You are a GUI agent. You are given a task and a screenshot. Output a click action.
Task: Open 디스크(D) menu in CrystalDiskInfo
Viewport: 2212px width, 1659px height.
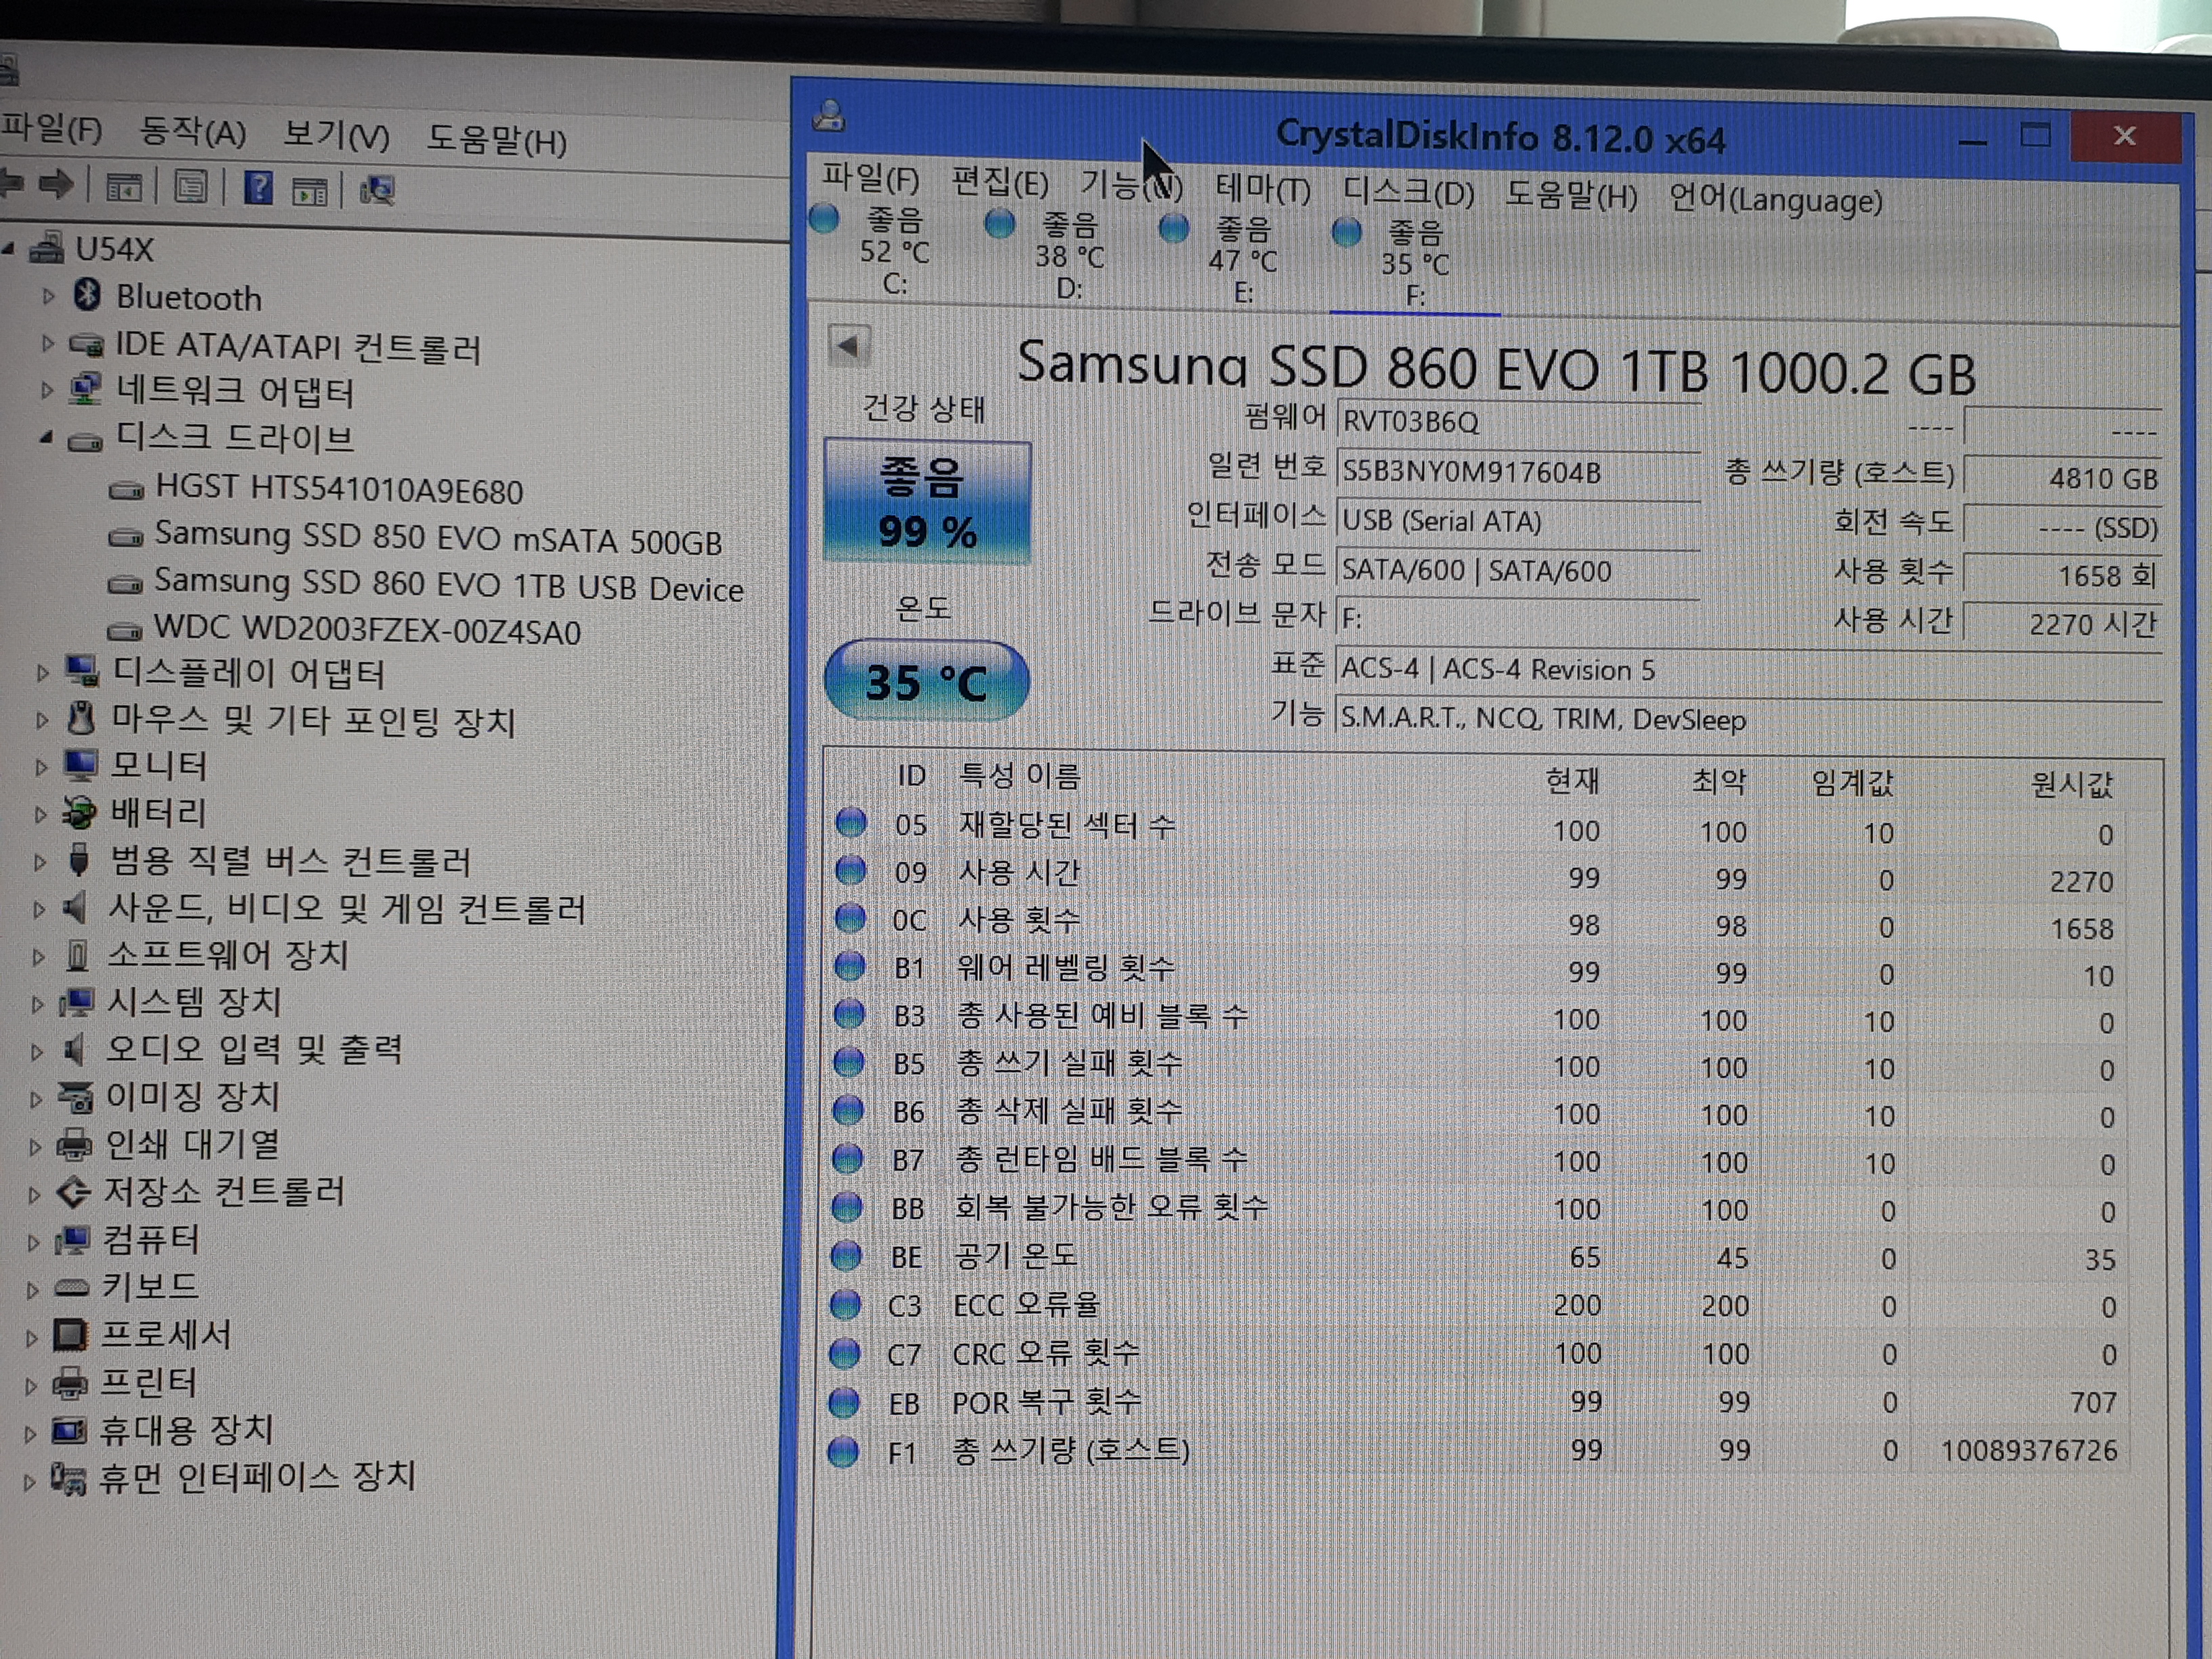1408,192
